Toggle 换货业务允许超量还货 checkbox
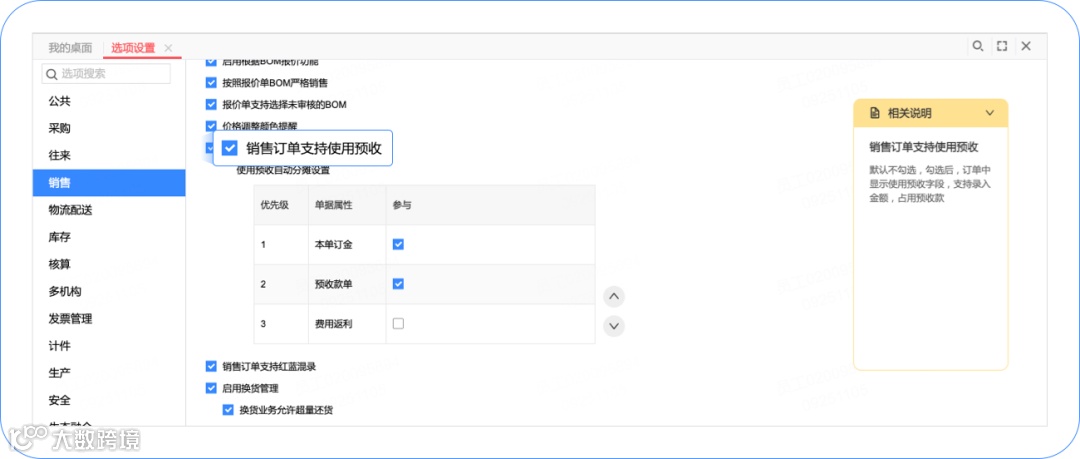Screen dimensions: 1080x459 coord(229,410)
